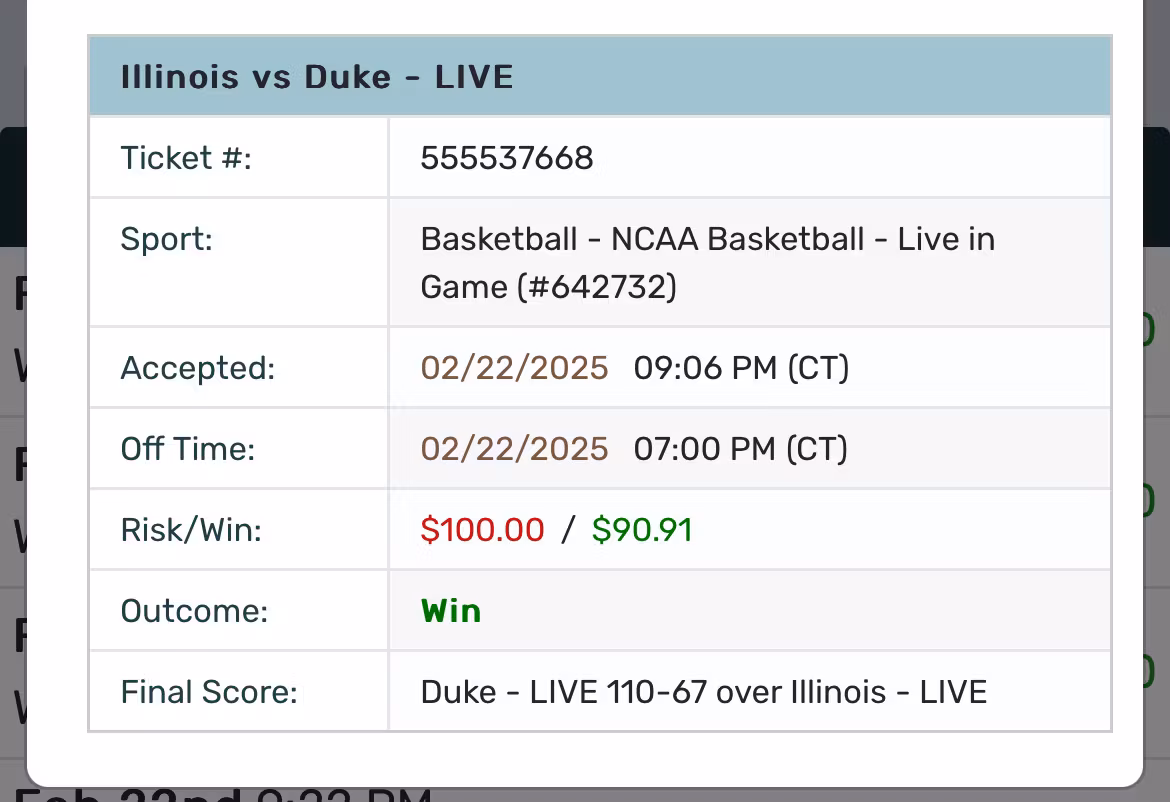This screenshot has height=802, width=1170.
Task: Click the green $90.91 win amount
Action: click(642, 530)
